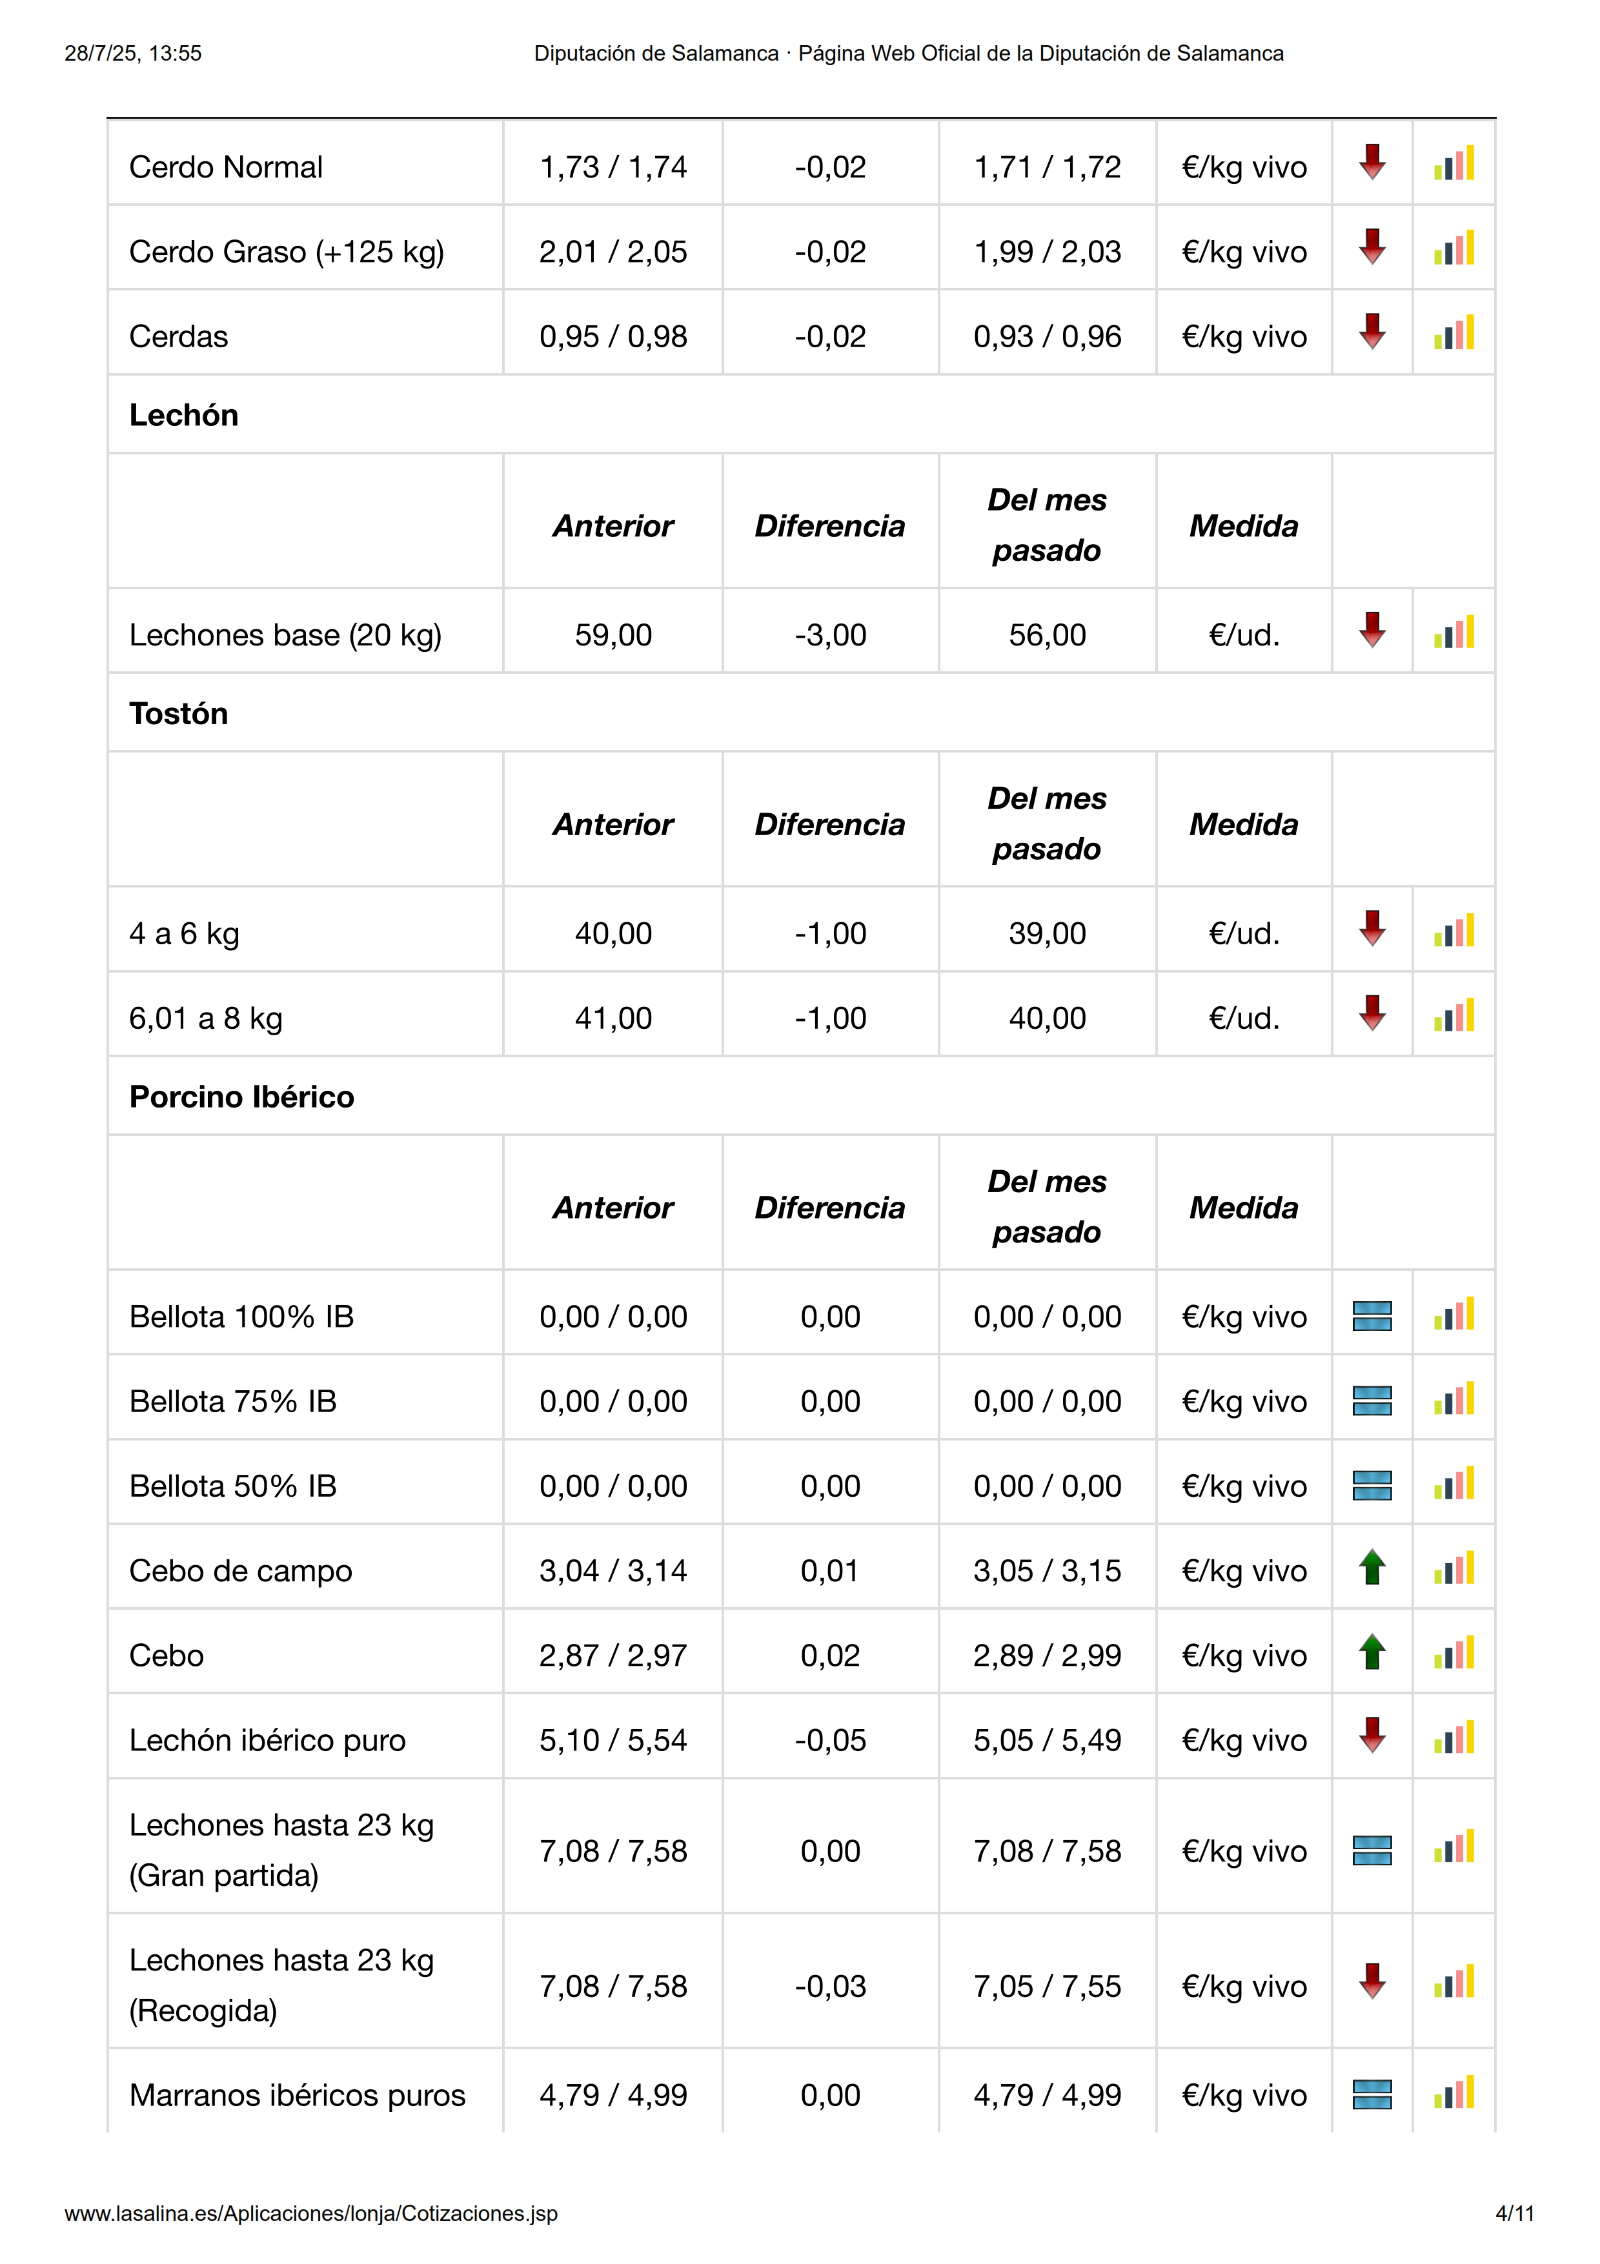Click the Diputación de Salamanca page title
1600x2264 pixels.
[x=908, y=53]
